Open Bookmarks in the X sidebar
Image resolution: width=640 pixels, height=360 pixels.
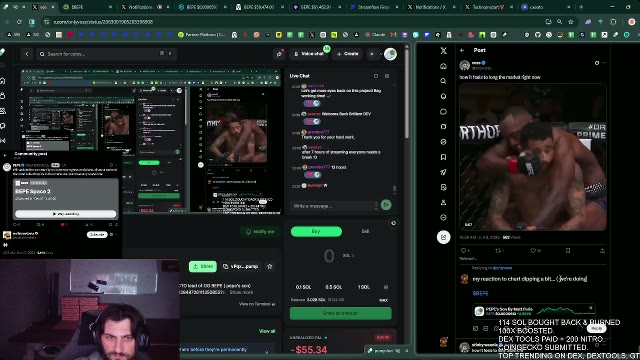(444, 157)
